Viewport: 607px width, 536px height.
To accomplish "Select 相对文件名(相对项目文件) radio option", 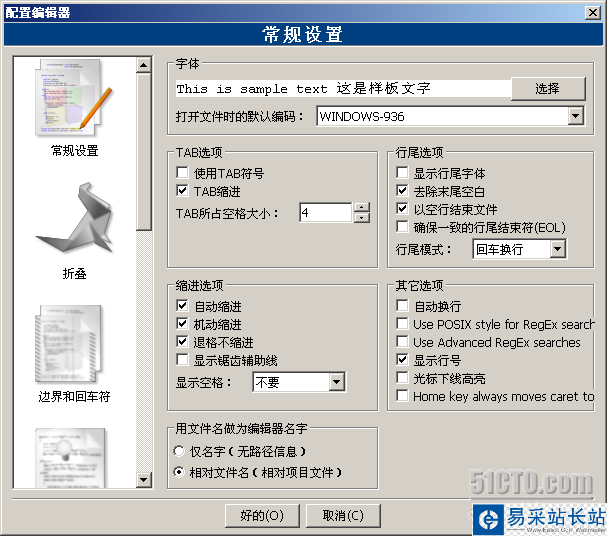I will pos(179,472).
